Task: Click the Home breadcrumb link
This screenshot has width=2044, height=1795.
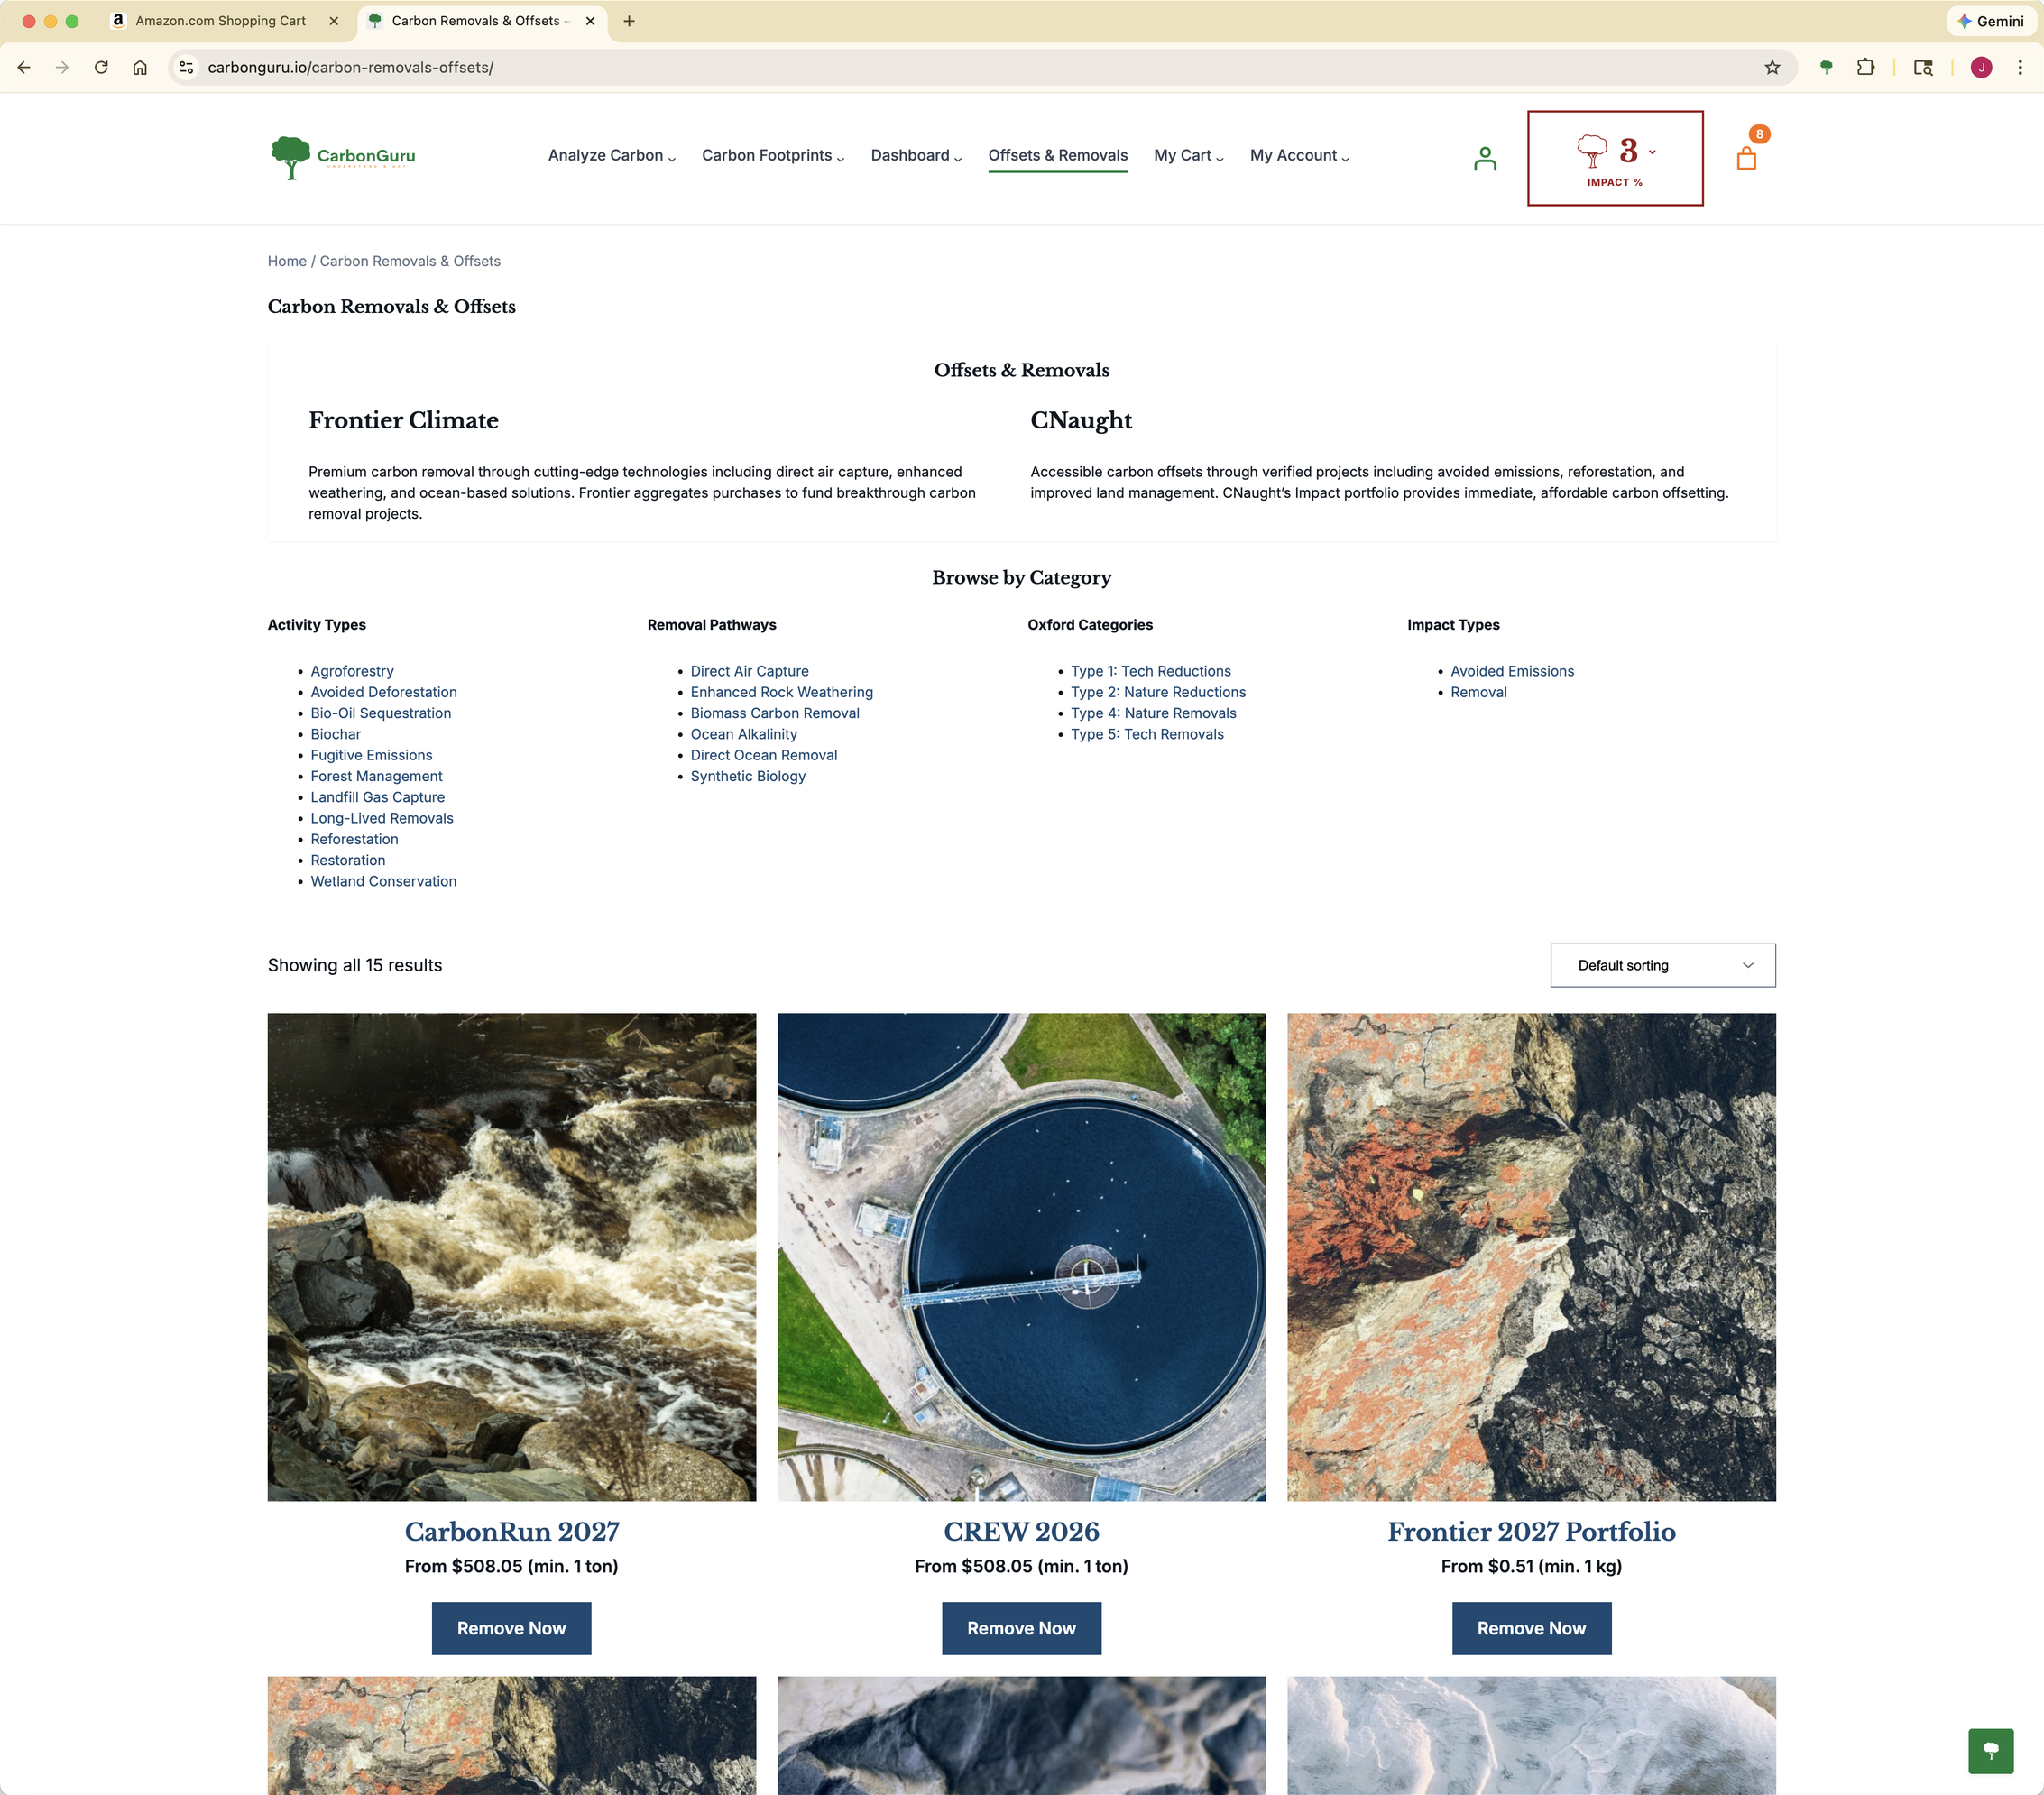Action: click(x=287, y=261)
